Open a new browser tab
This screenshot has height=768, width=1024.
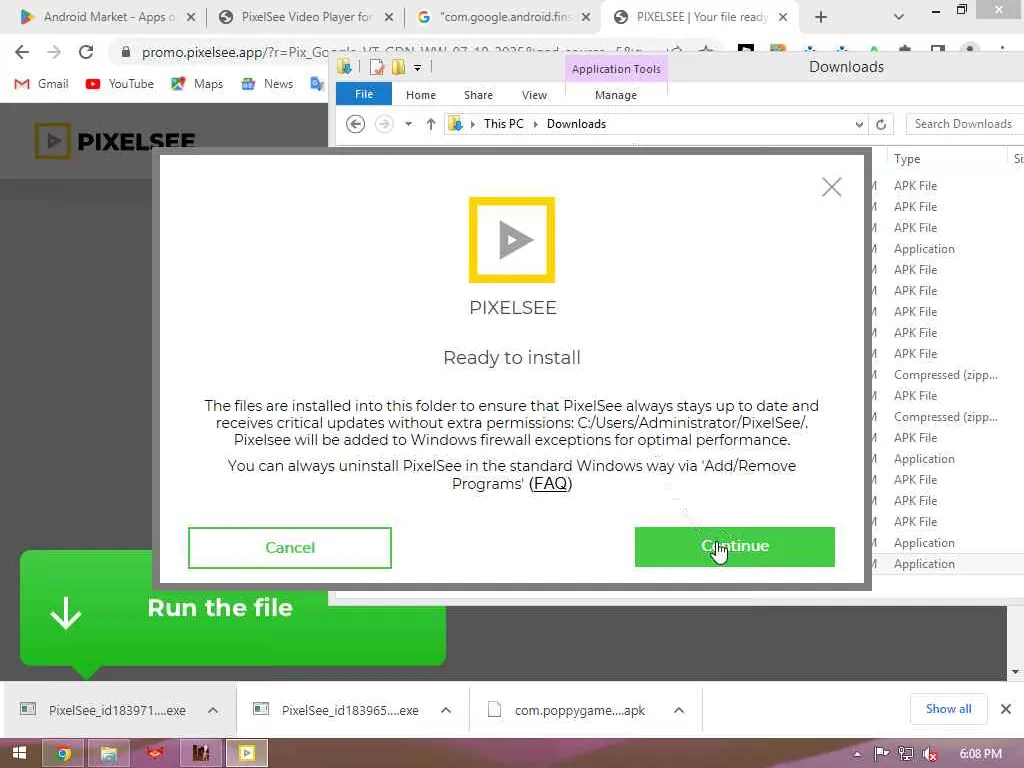821,18
